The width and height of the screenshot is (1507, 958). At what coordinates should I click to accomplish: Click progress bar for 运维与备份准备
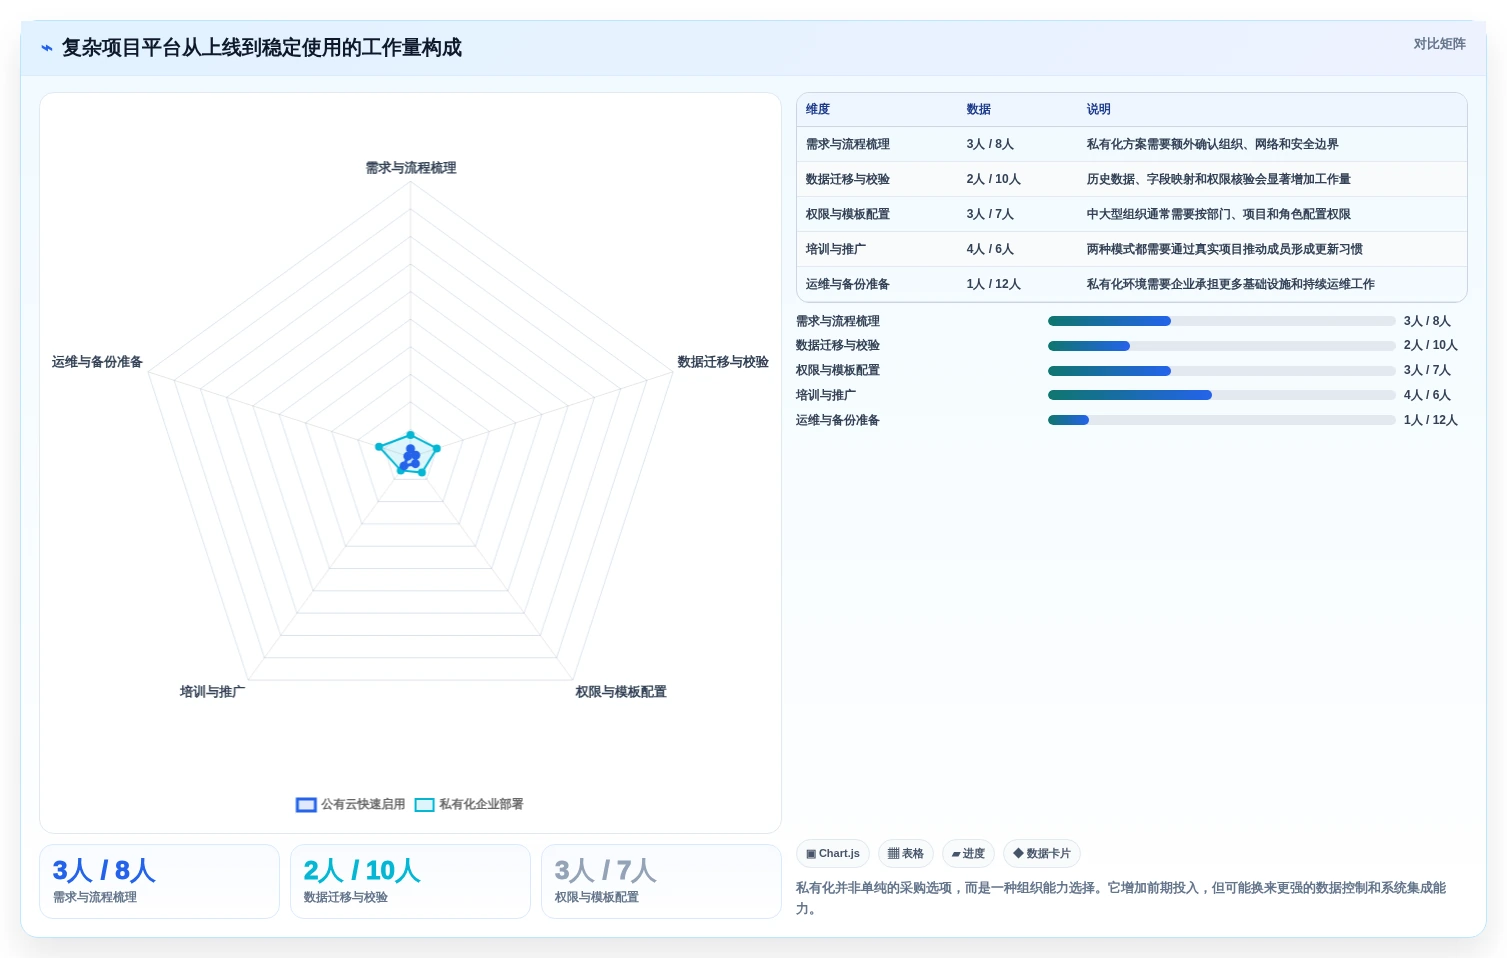(1221, 420)
